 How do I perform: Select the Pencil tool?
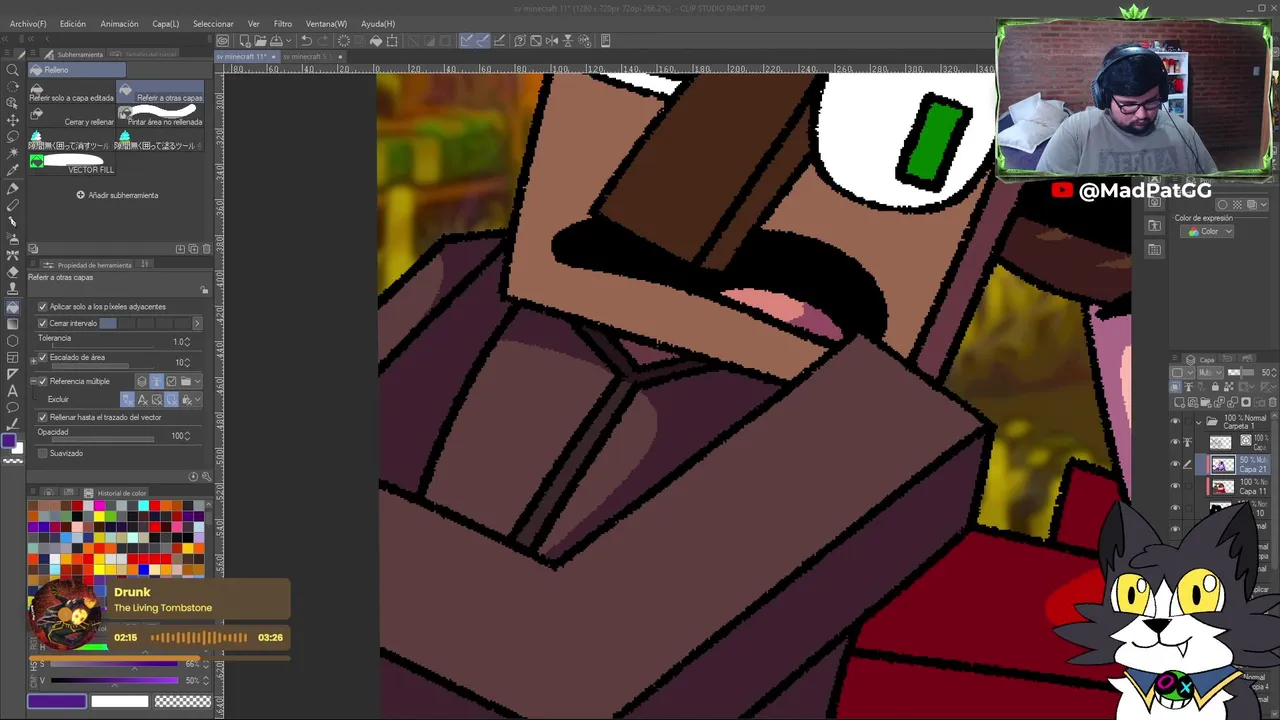(x=13, y=205)
